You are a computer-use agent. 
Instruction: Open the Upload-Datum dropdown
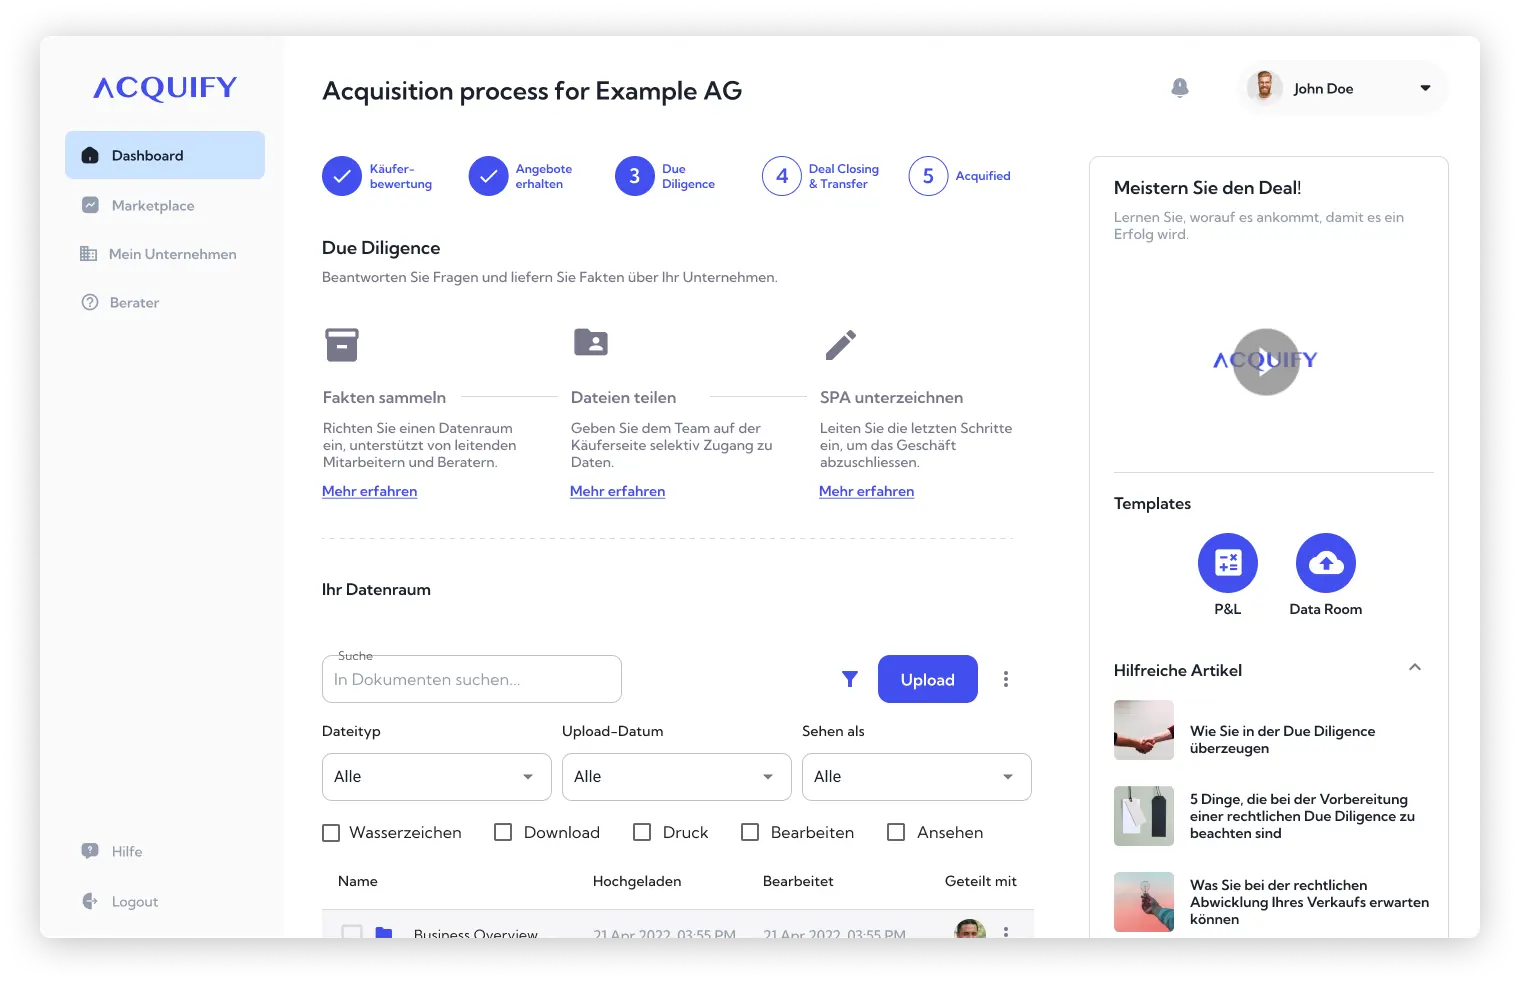click(x=677, y=777)
